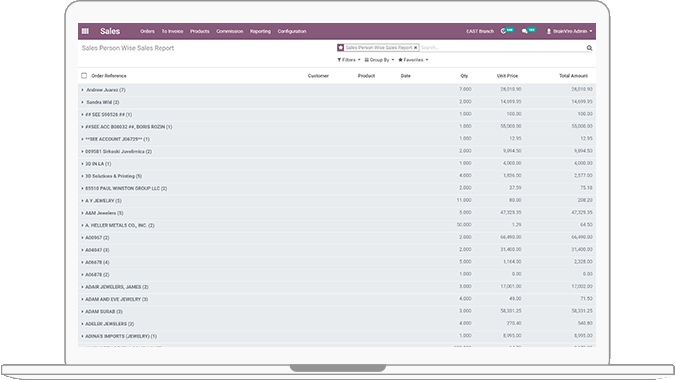This screenshot has width=675, height=380.
Task: Sort by Total Amount column header
Action: (x=573, y=76)
